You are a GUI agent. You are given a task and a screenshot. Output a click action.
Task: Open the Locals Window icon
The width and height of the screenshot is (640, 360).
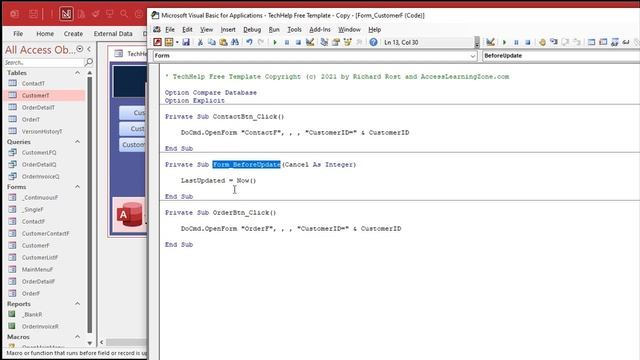click(591, 42)
